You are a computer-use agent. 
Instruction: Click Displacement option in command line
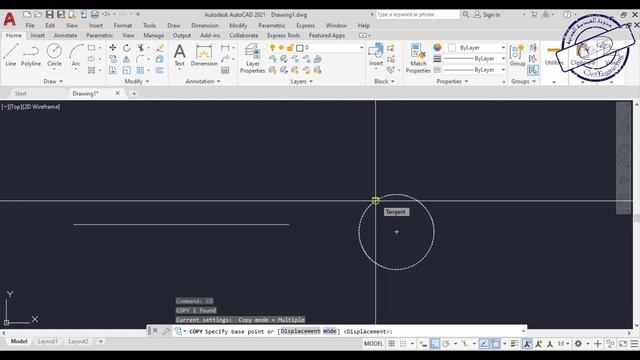coord(300,331)
